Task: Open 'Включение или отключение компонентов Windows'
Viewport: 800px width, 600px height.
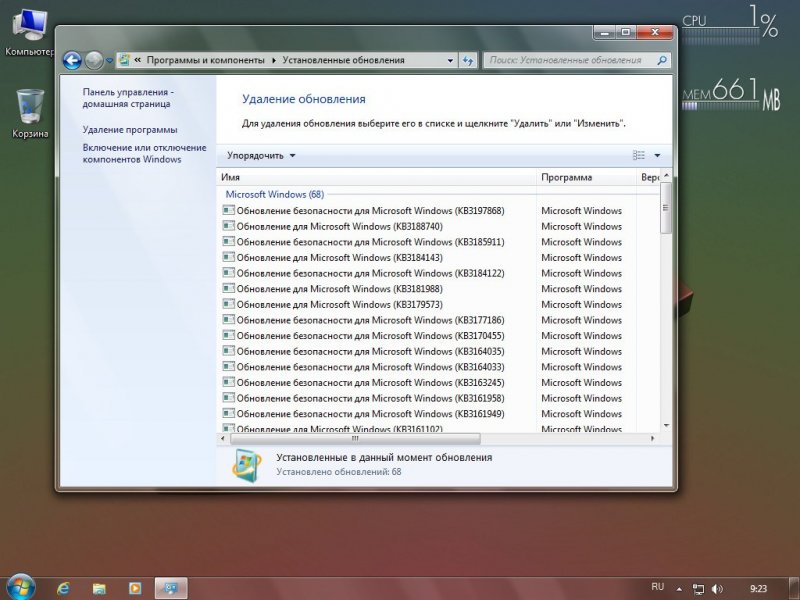Action: (144, 153)
